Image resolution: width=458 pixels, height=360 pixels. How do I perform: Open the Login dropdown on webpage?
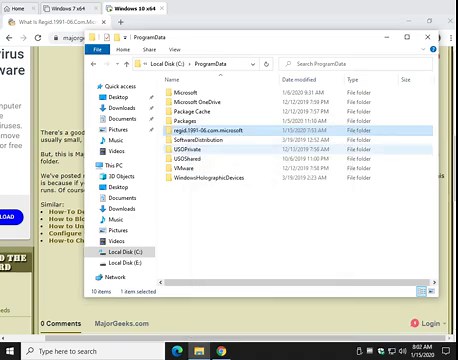click(429, 323)
